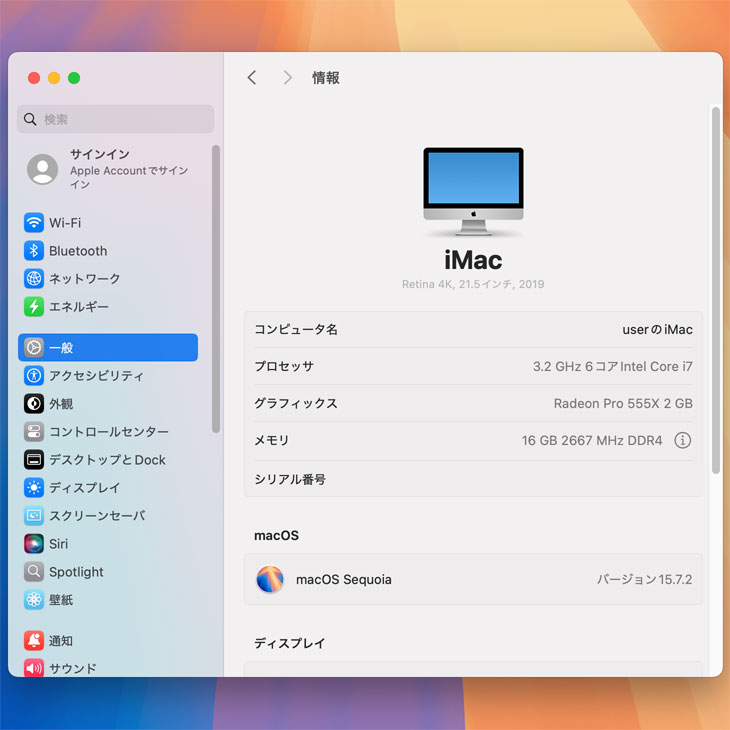Click the Wi-Fi icon in sidebar
The image size is (730, 730).
coord(34,223)
